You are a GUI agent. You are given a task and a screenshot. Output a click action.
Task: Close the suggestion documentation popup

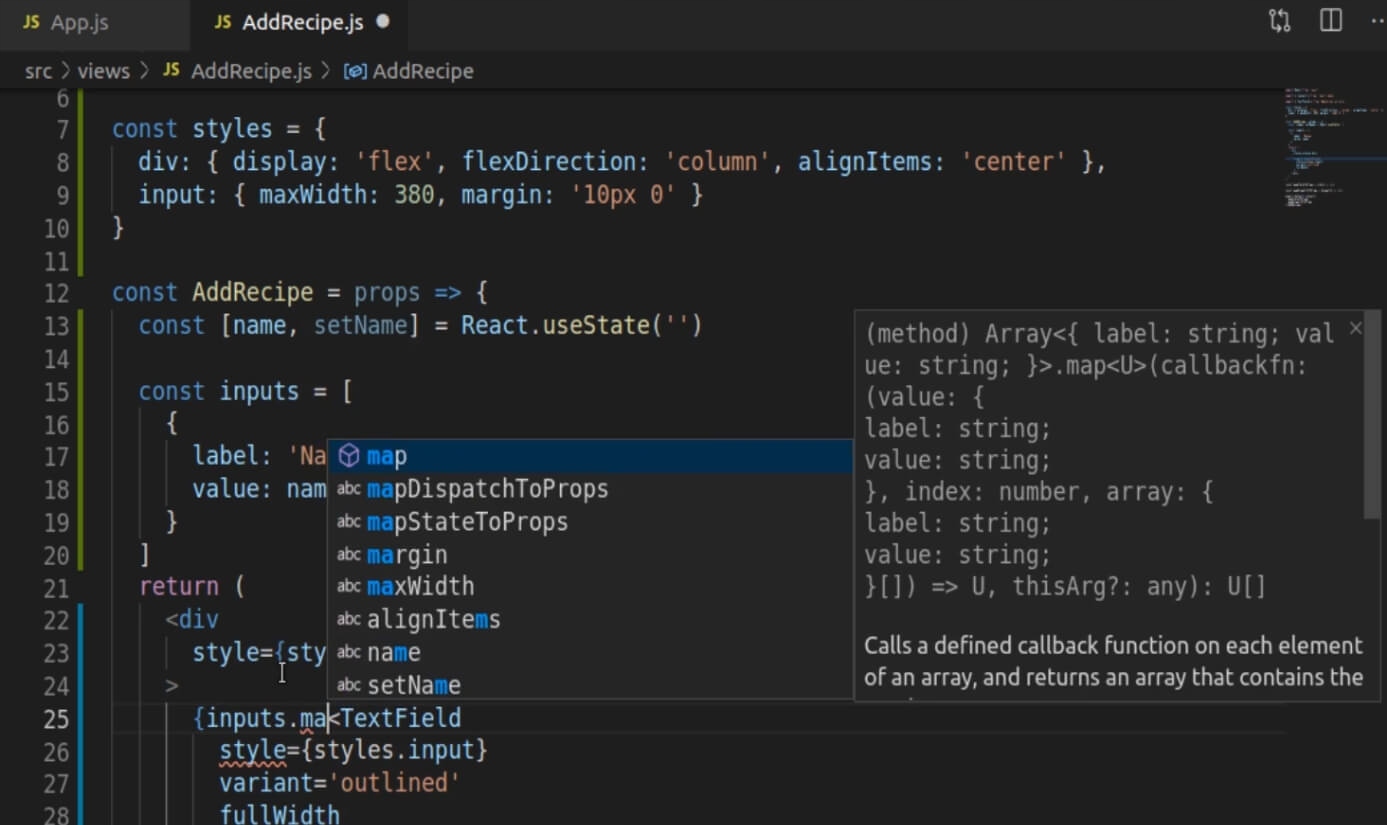[1355, 329]
